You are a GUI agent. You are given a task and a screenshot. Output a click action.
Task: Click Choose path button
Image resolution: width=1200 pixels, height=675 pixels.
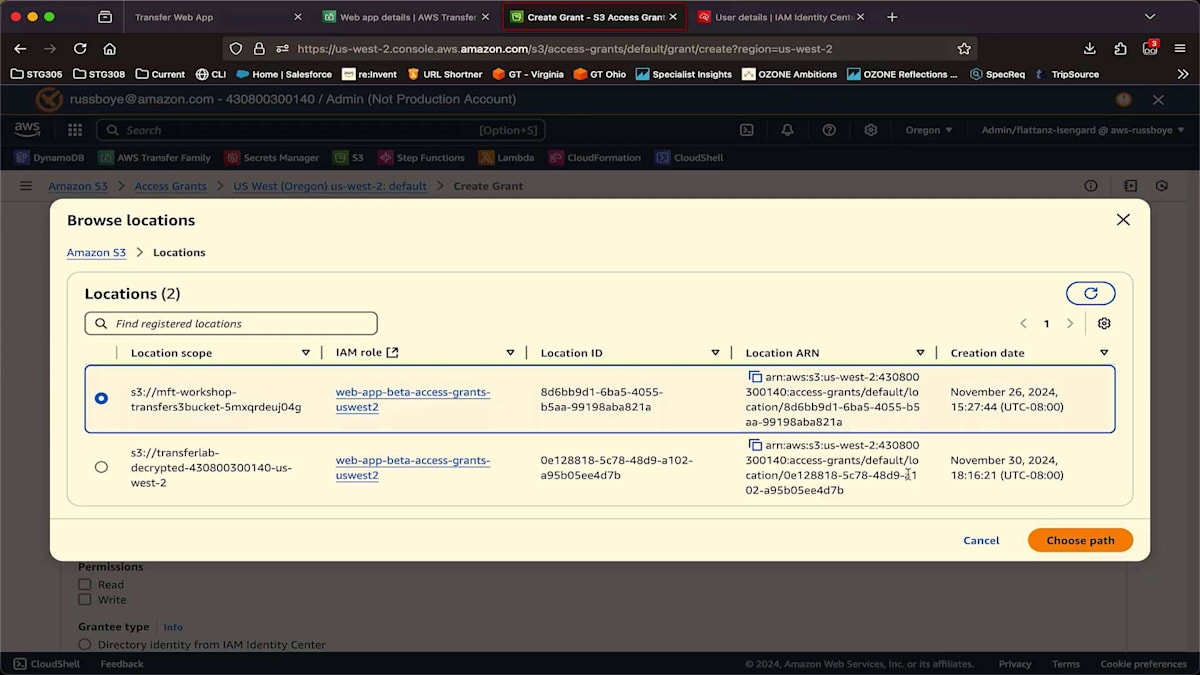[x=1080, y=540]
